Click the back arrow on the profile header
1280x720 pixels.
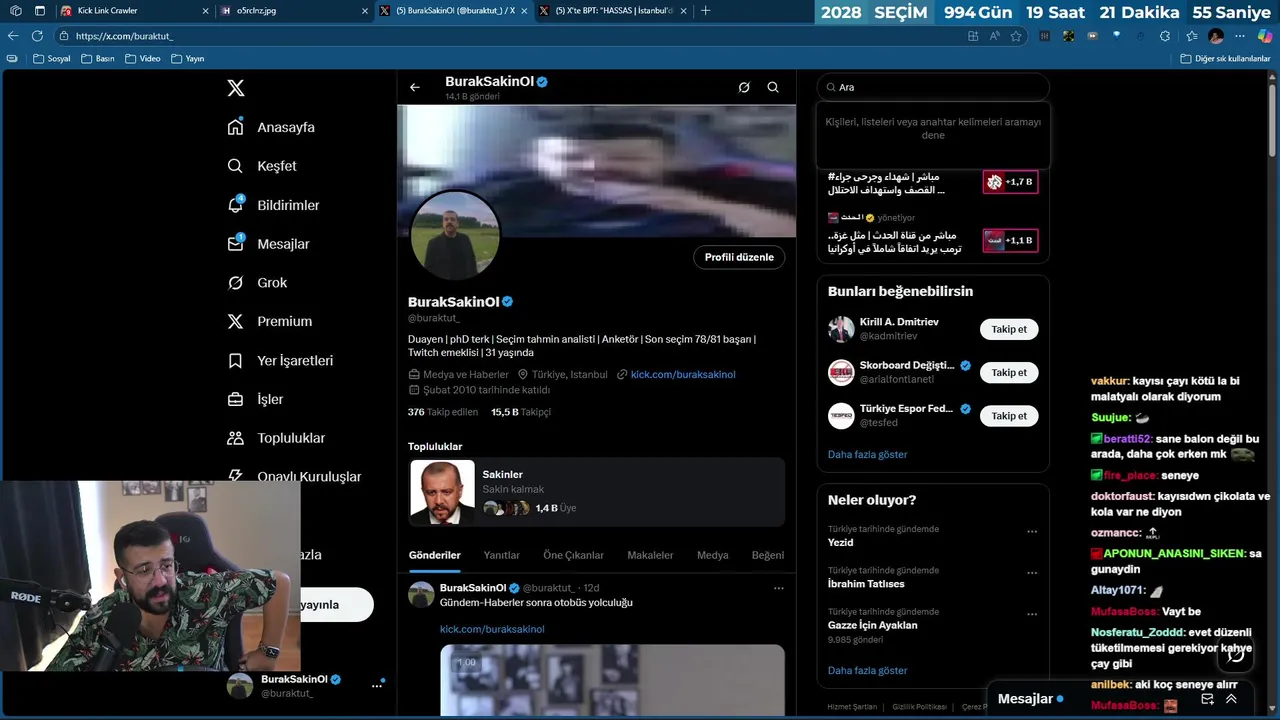[415, 87]
